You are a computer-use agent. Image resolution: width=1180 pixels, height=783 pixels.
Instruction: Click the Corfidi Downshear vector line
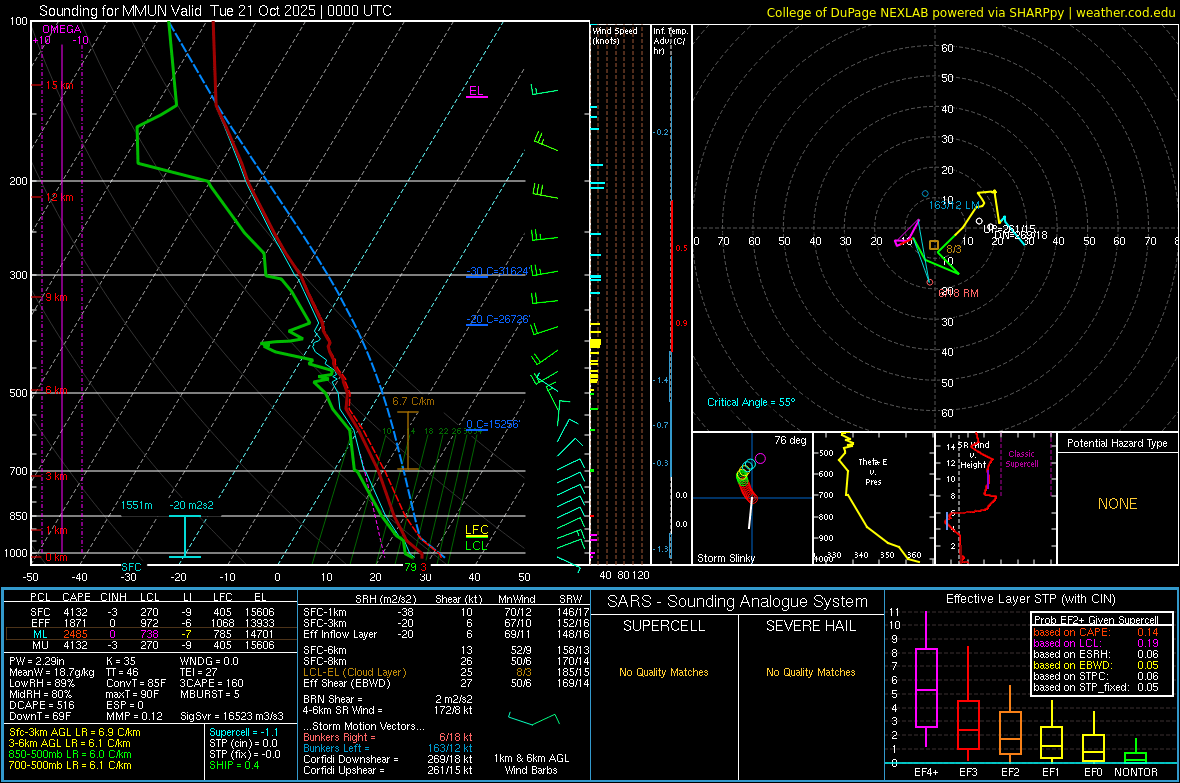tap(388, 760)
